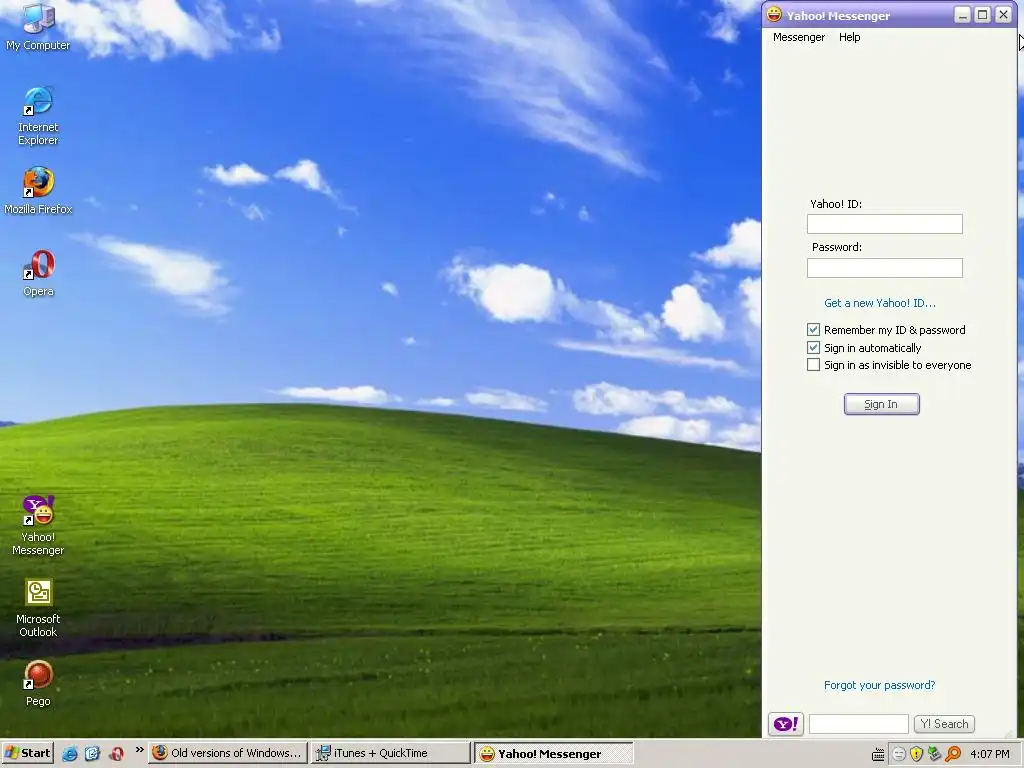This screenshot has width=1024, height=768.
Task: Enable Sign in as invisible to everyone
Action: pos(813,364)
